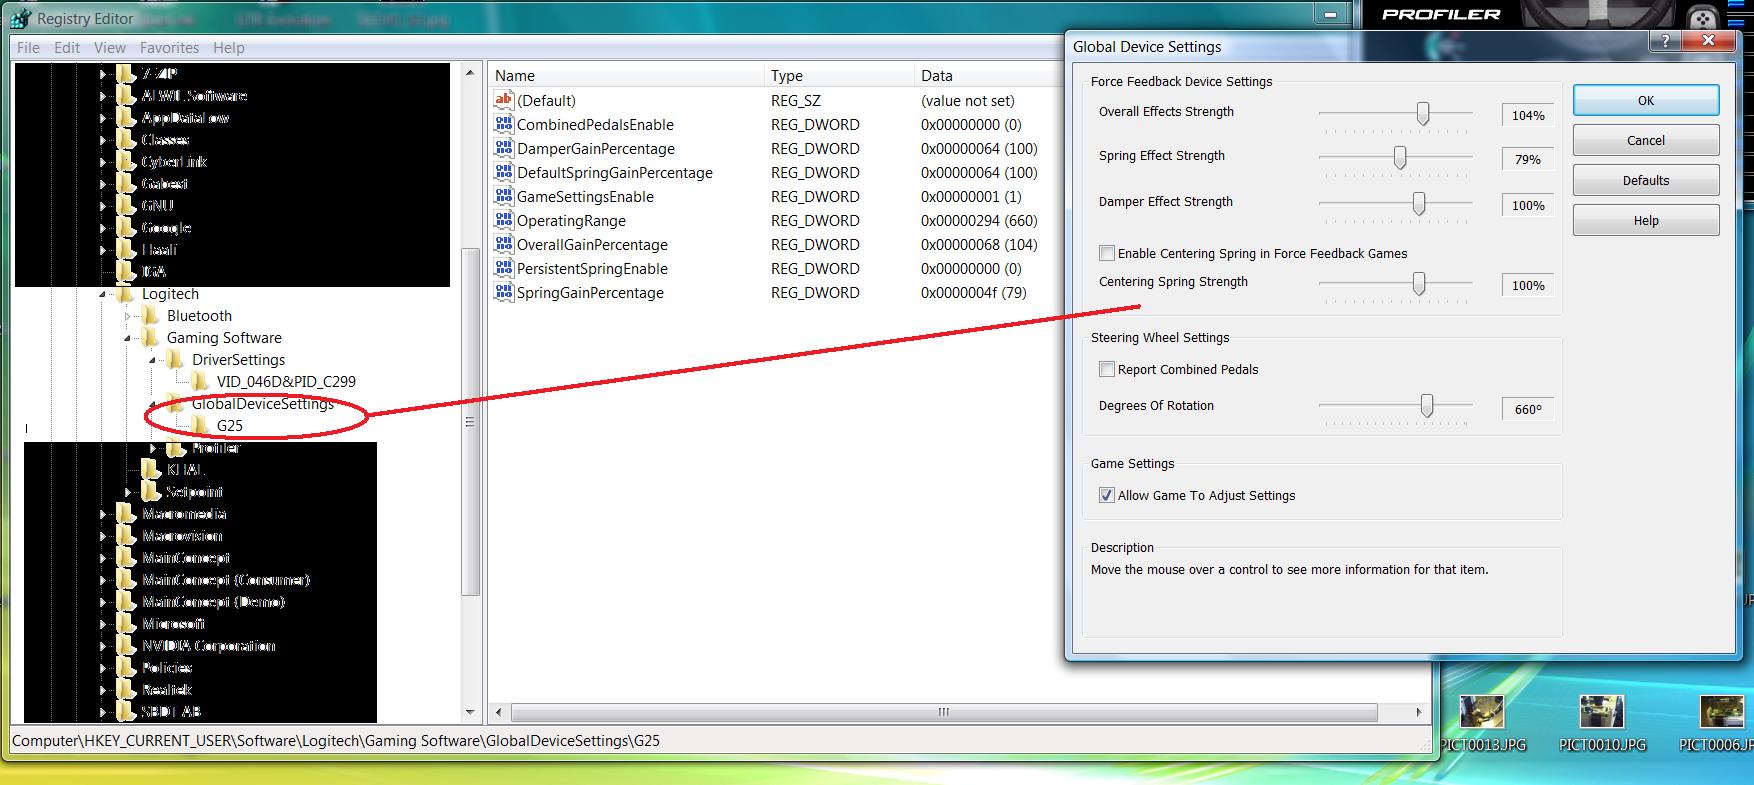1754x785 pixels.
Task: Click the Help button in the dialog
Action: pyautogui.click(x=1646, y=220)
